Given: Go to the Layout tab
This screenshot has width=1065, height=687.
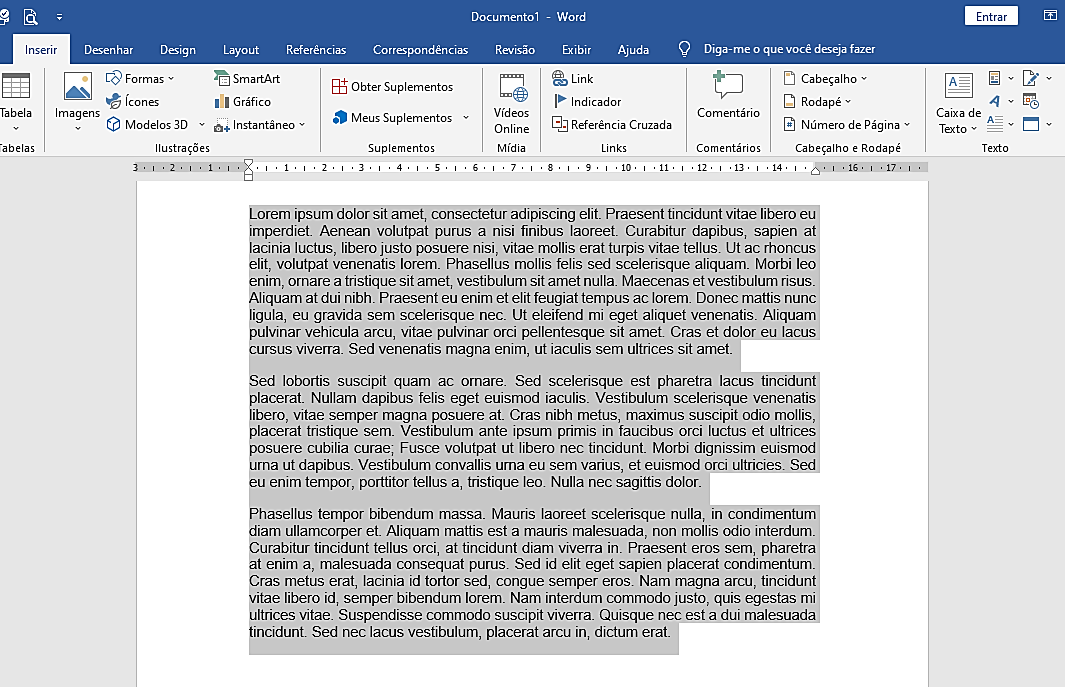Looking at the screenshot, I should [241, 50].
